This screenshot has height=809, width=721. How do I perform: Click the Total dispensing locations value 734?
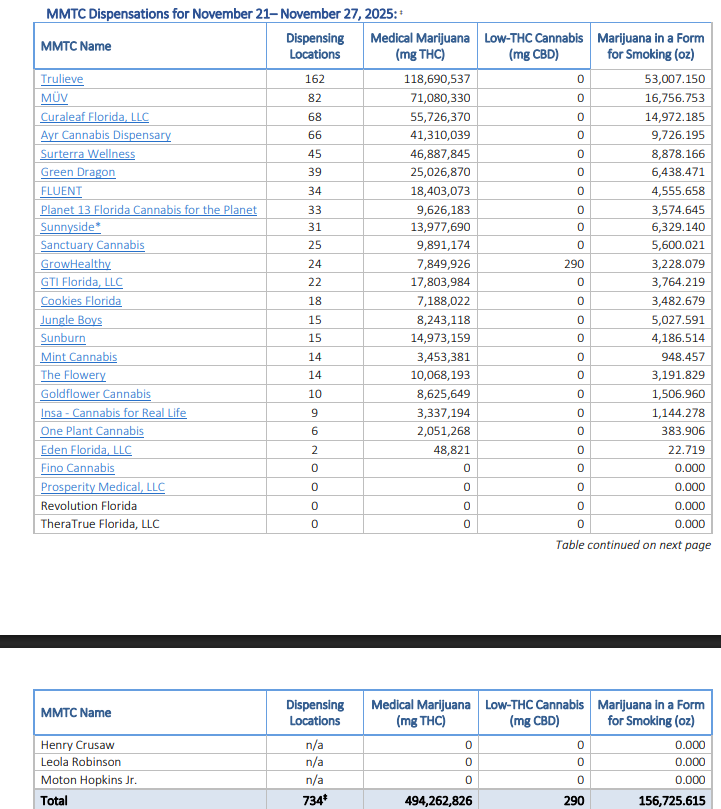tap(313, 800)
